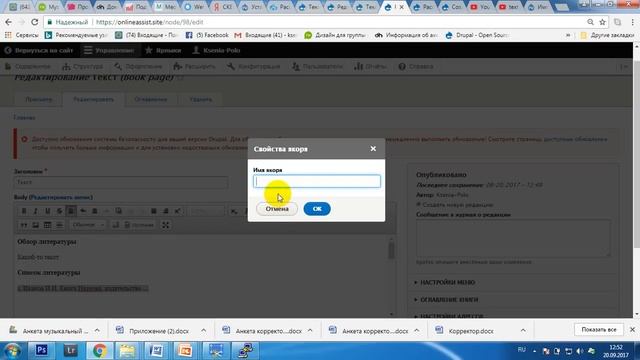Open the (5) Facebook bookmark
The image size is (640, 360).
pyautogui.click(x=207, y=35)
